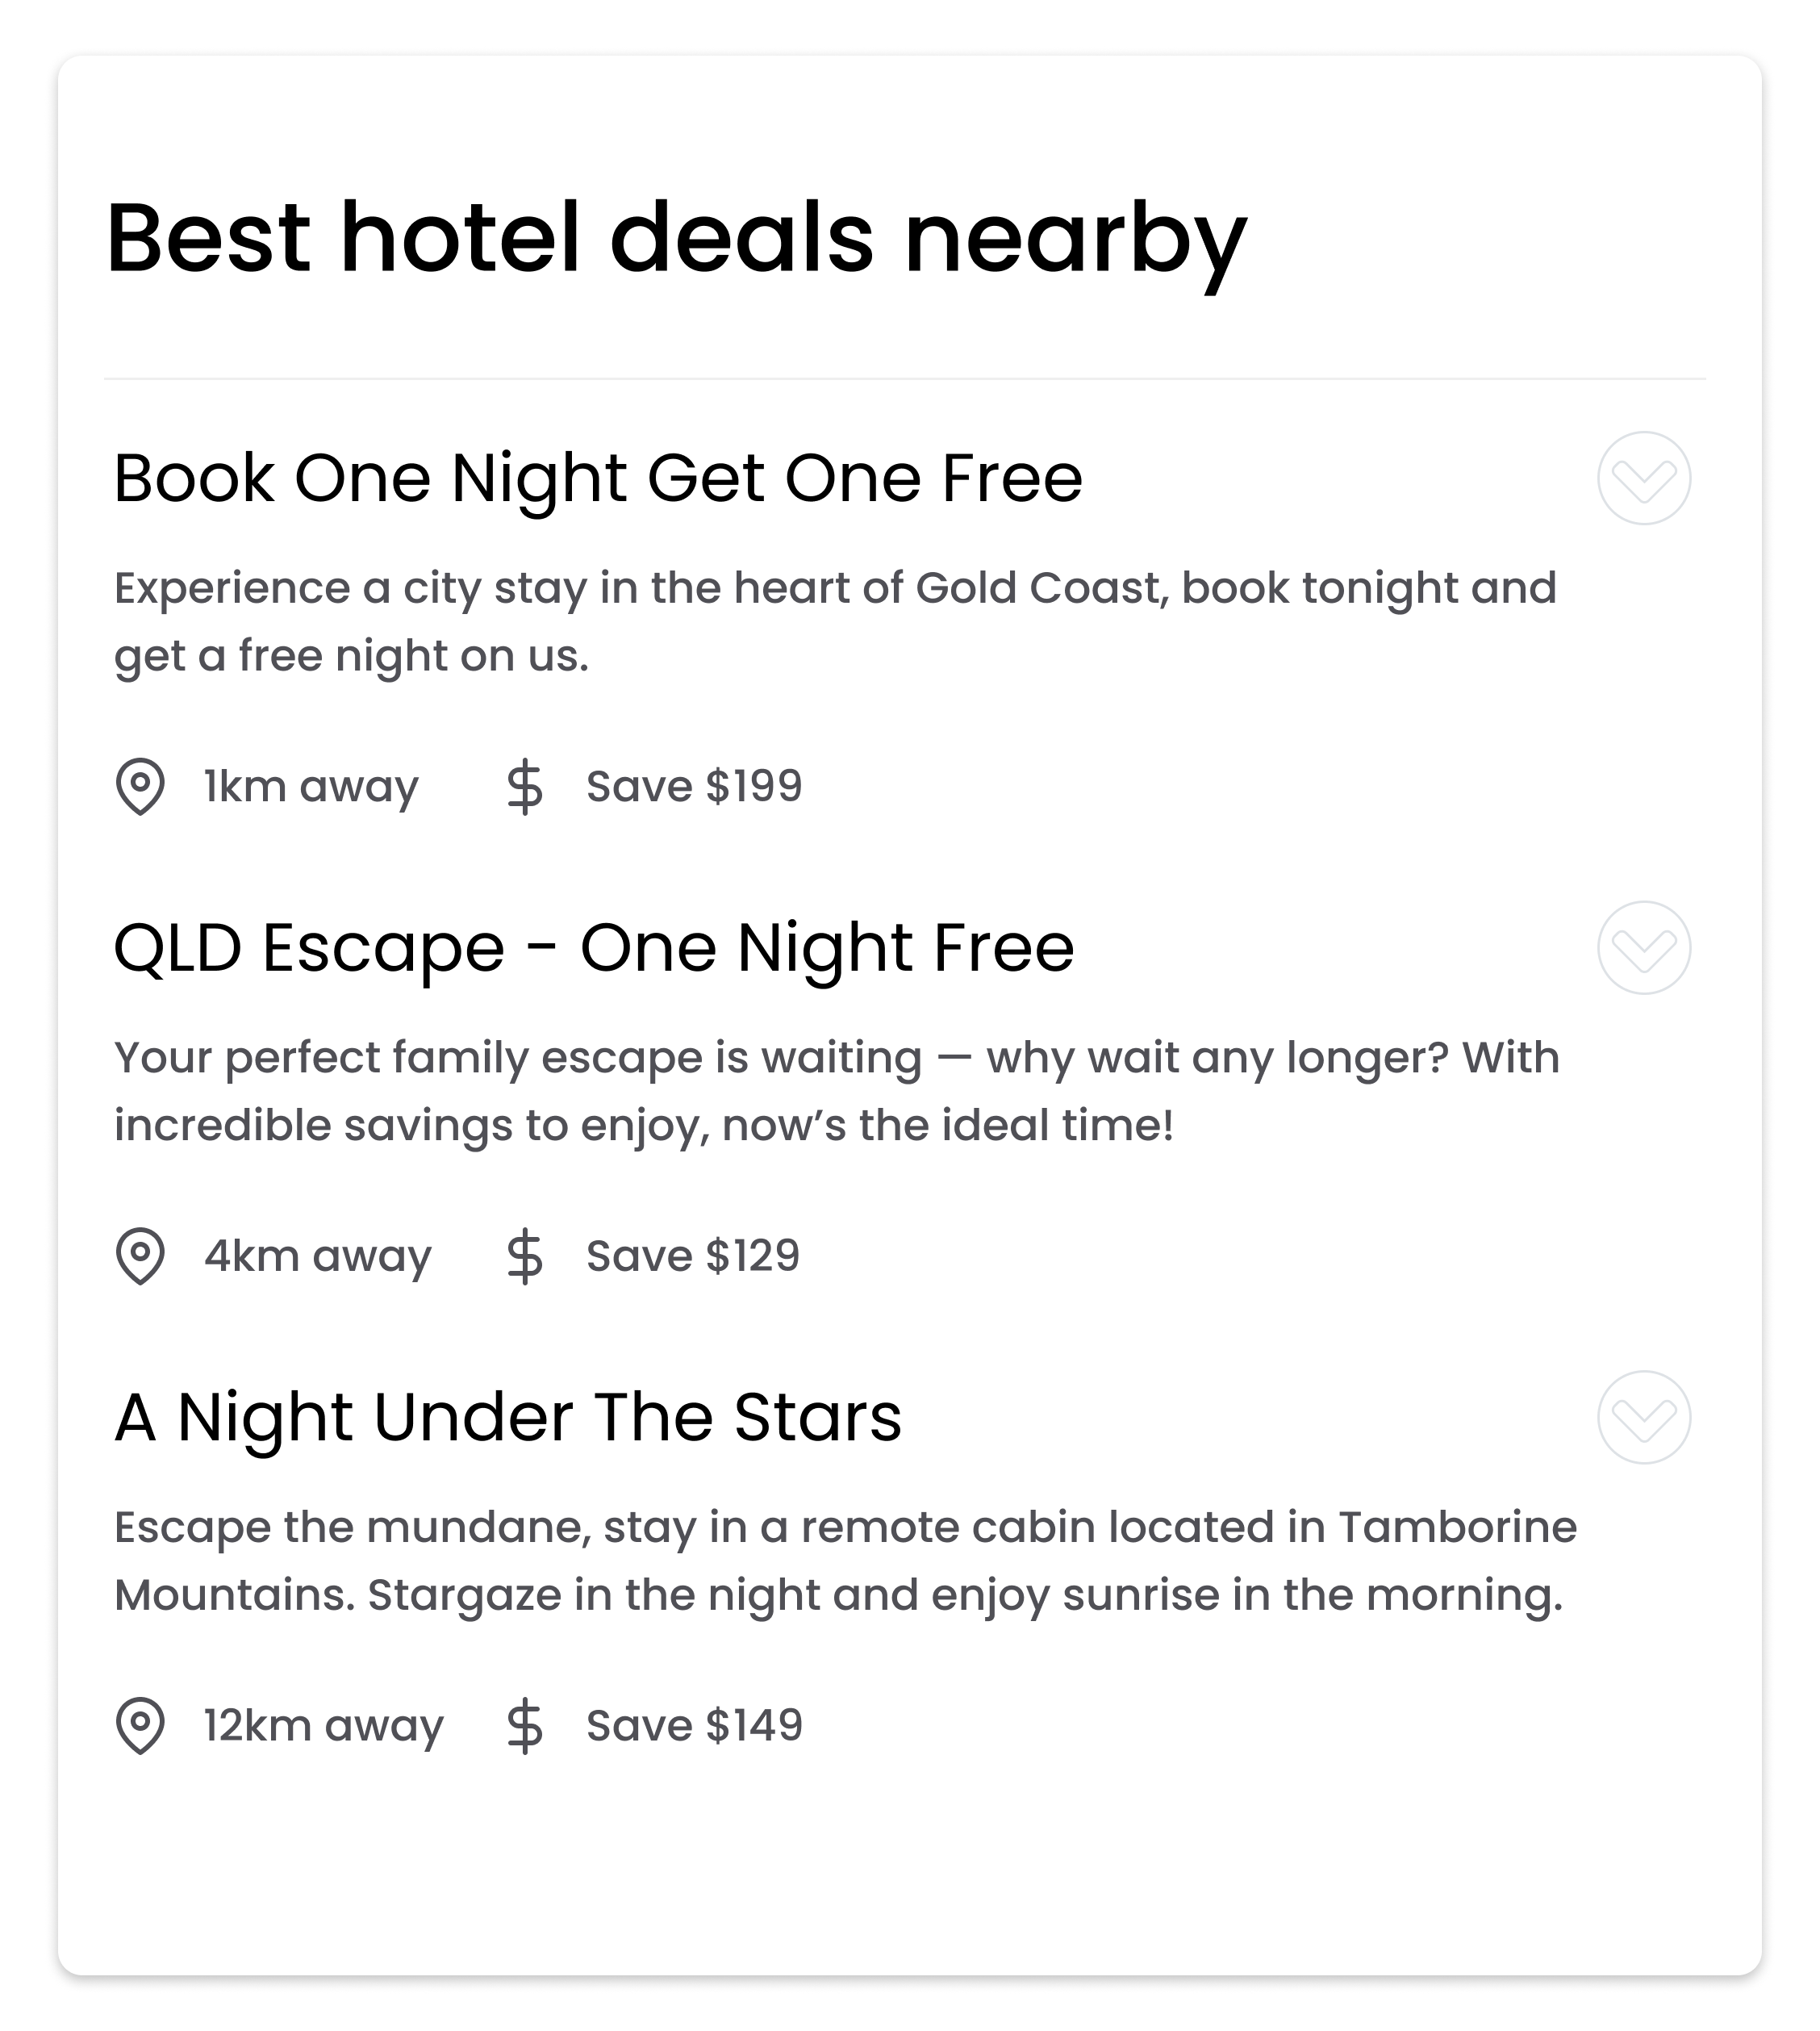Click the location pin beside 4km away
The image size is (1820, 2031).
click(140, 1256)
